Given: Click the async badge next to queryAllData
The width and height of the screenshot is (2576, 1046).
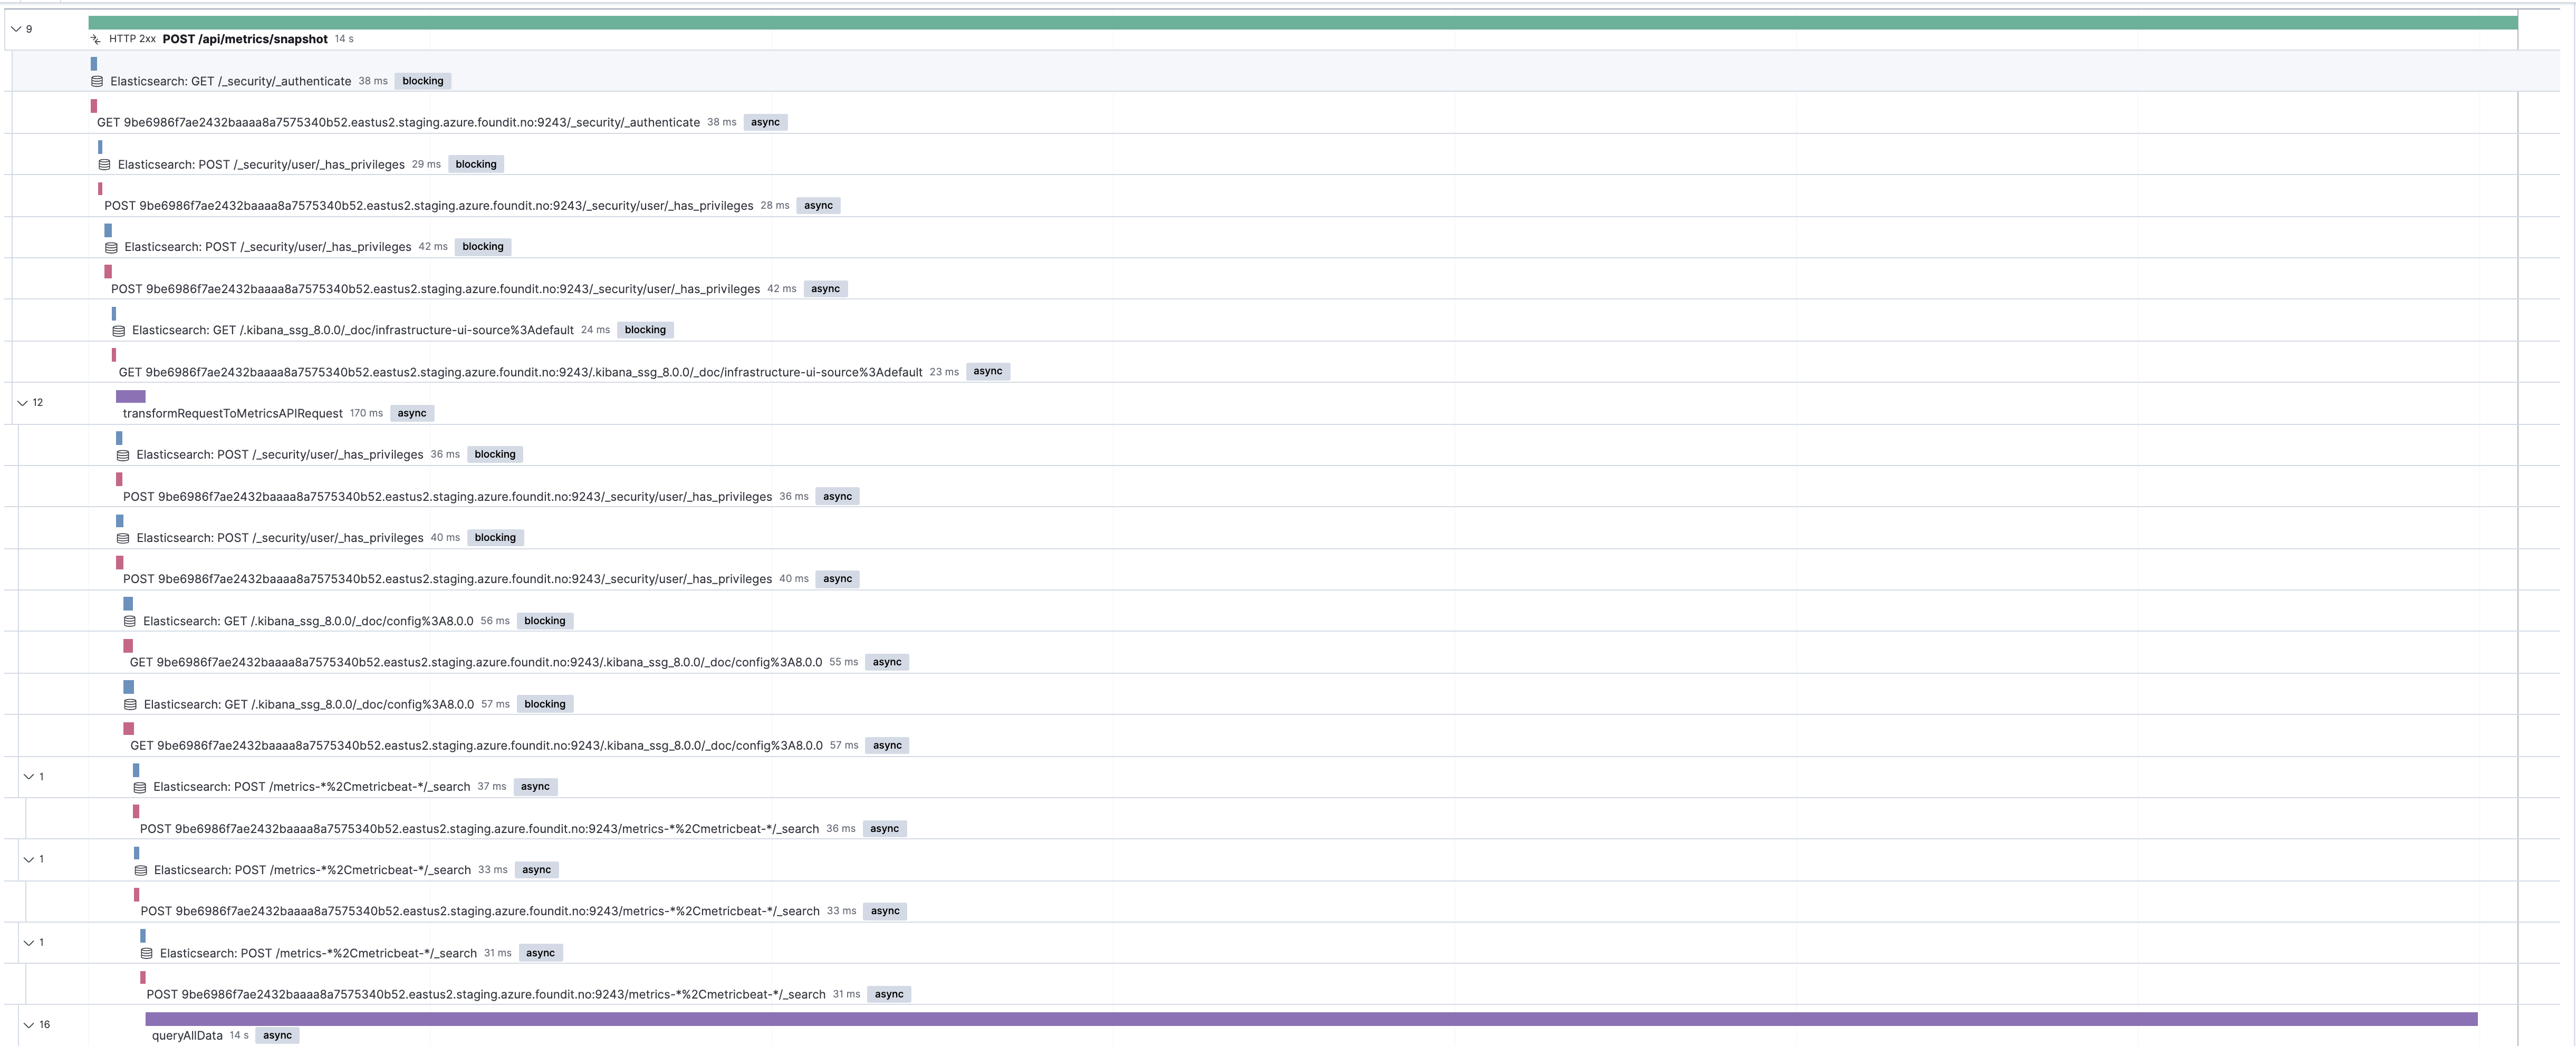Looking at the screenshot, I should pos(278,1035).
